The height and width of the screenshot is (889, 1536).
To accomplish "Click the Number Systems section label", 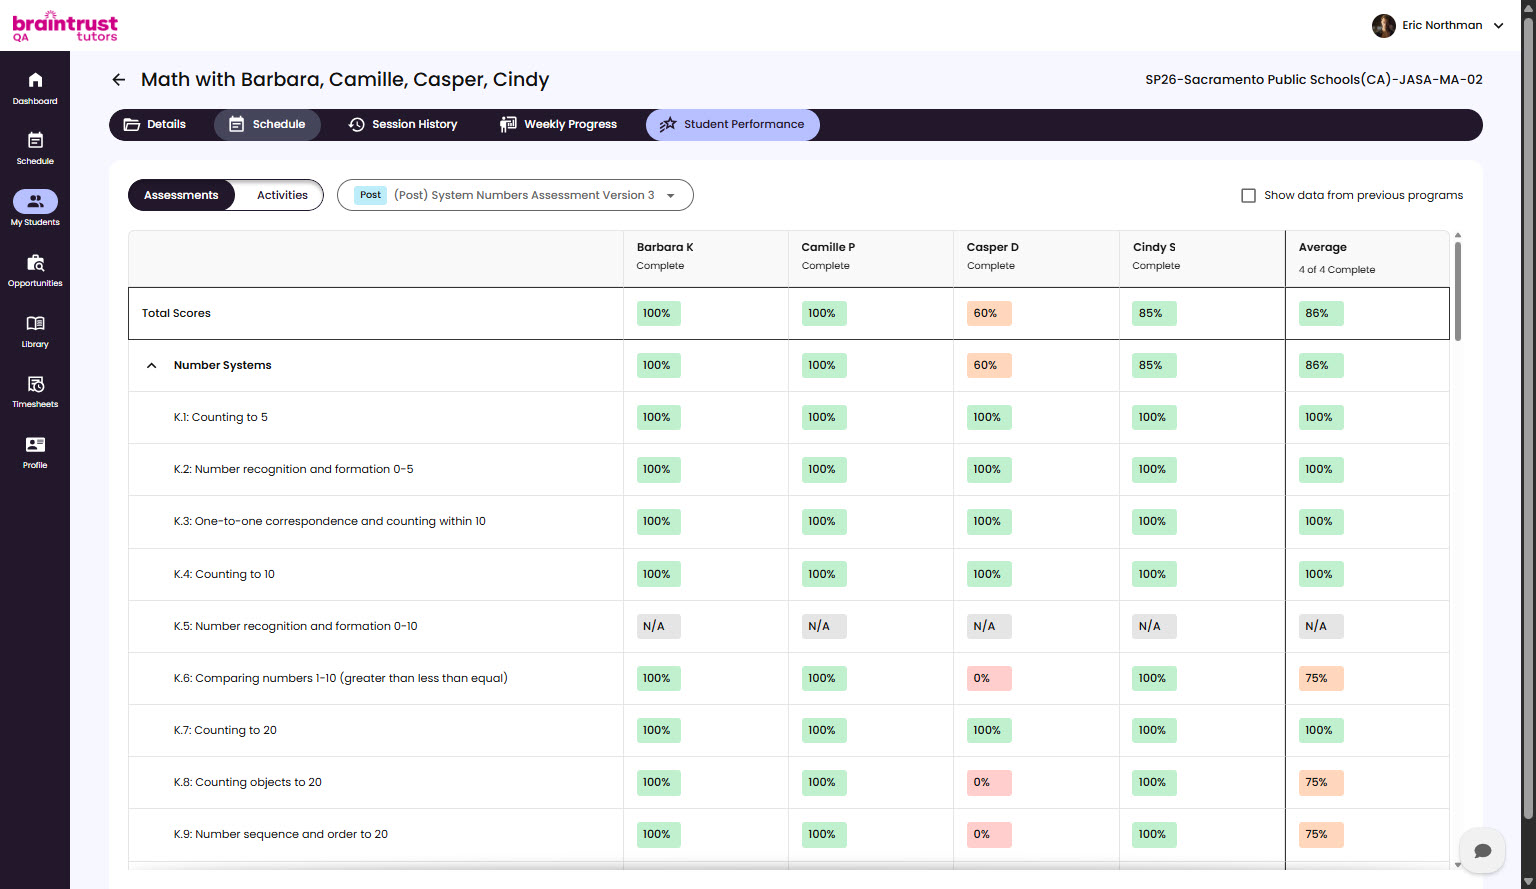I will tap(222, 365).
